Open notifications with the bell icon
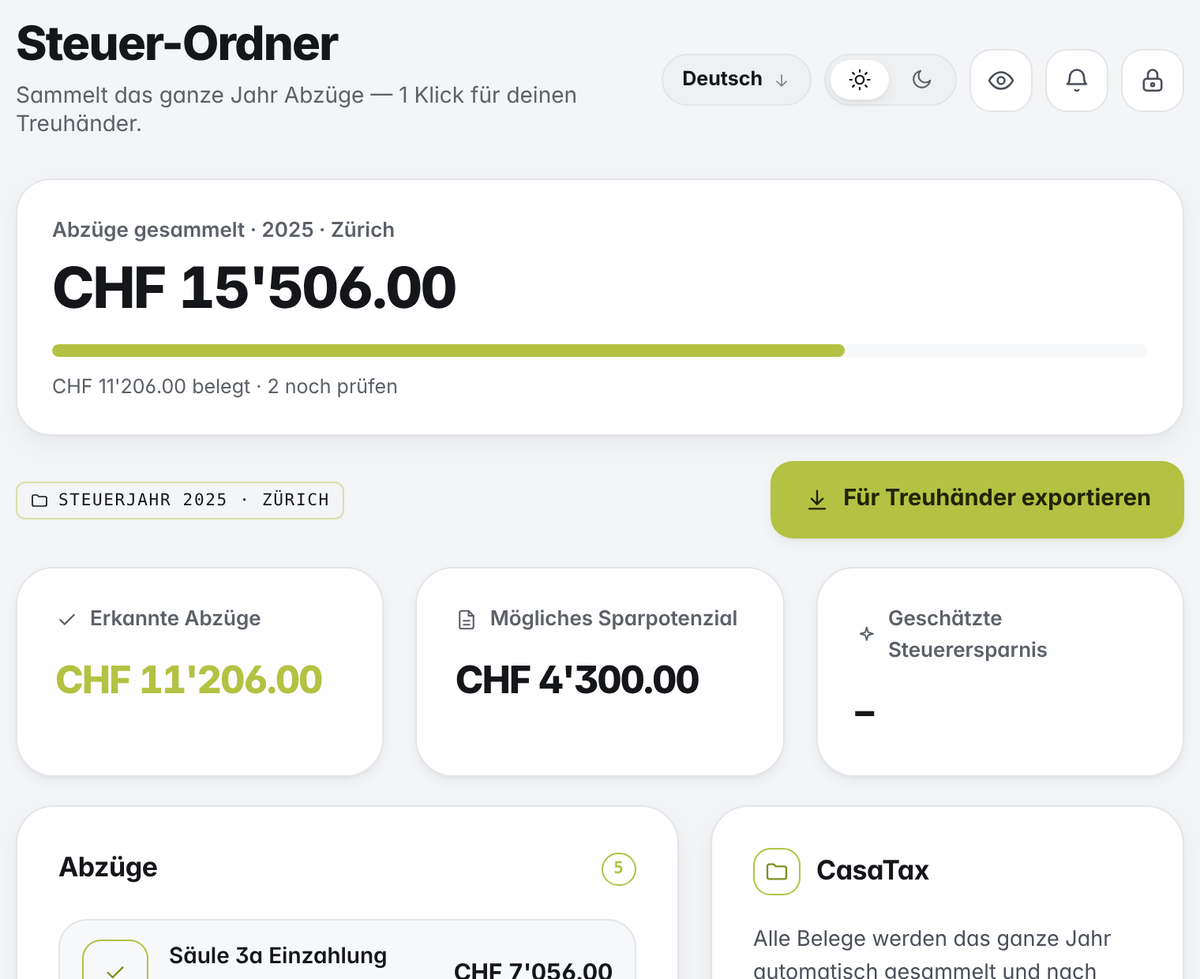 [1077, 80]
